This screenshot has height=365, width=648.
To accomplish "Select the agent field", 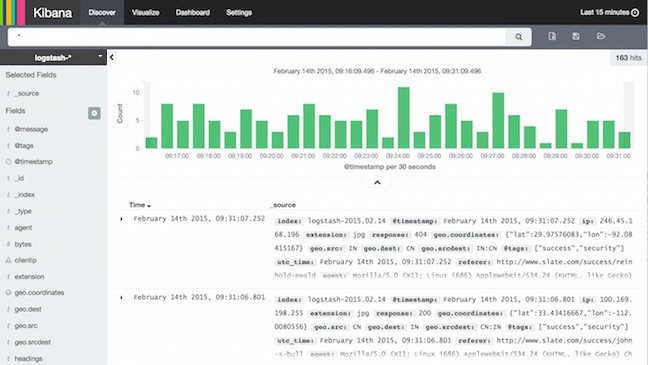I will pos(23,228).
